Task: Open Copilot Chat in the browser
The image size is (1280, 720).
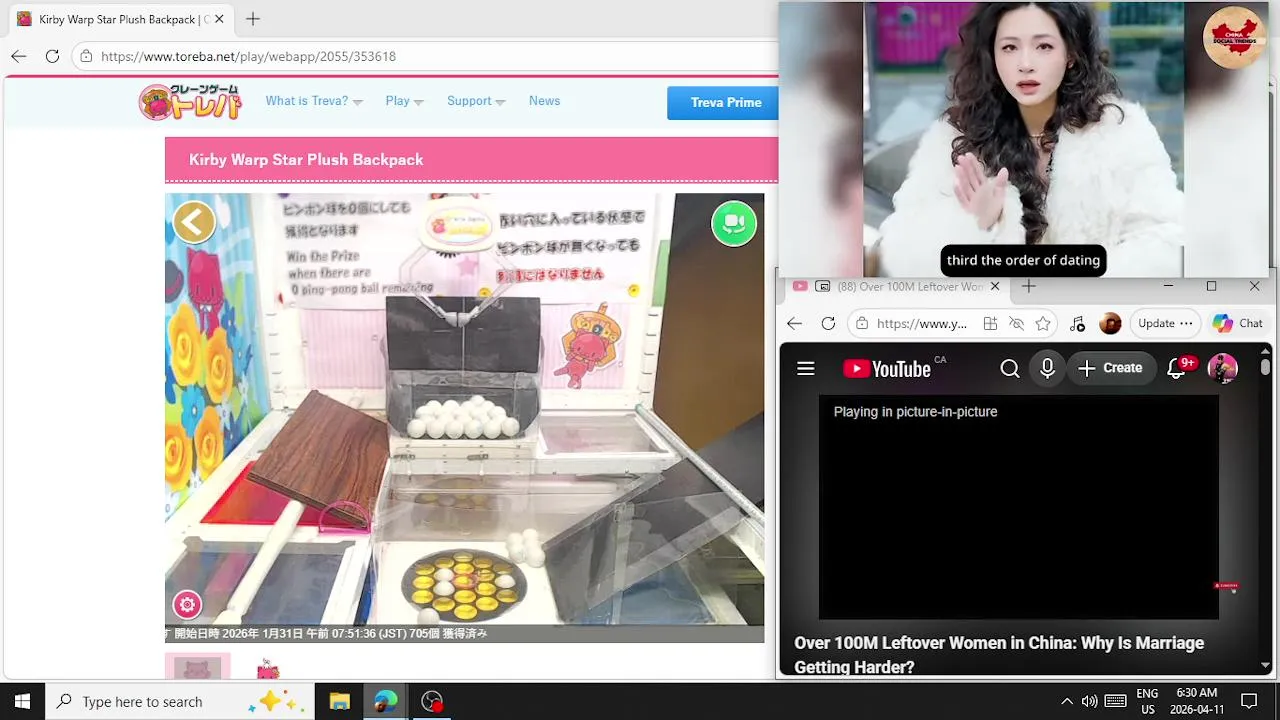Action: tap(1238, 324)
